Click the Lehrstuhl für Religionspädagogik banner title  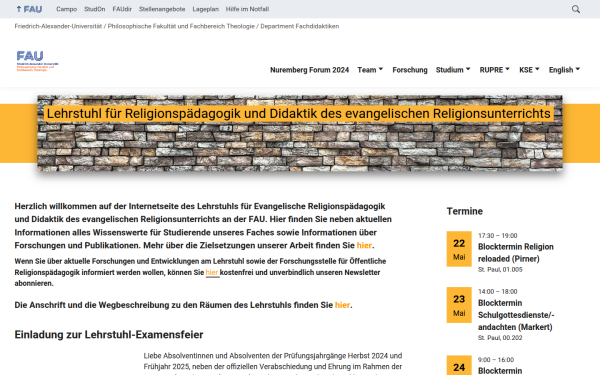[x=298, y=114]
